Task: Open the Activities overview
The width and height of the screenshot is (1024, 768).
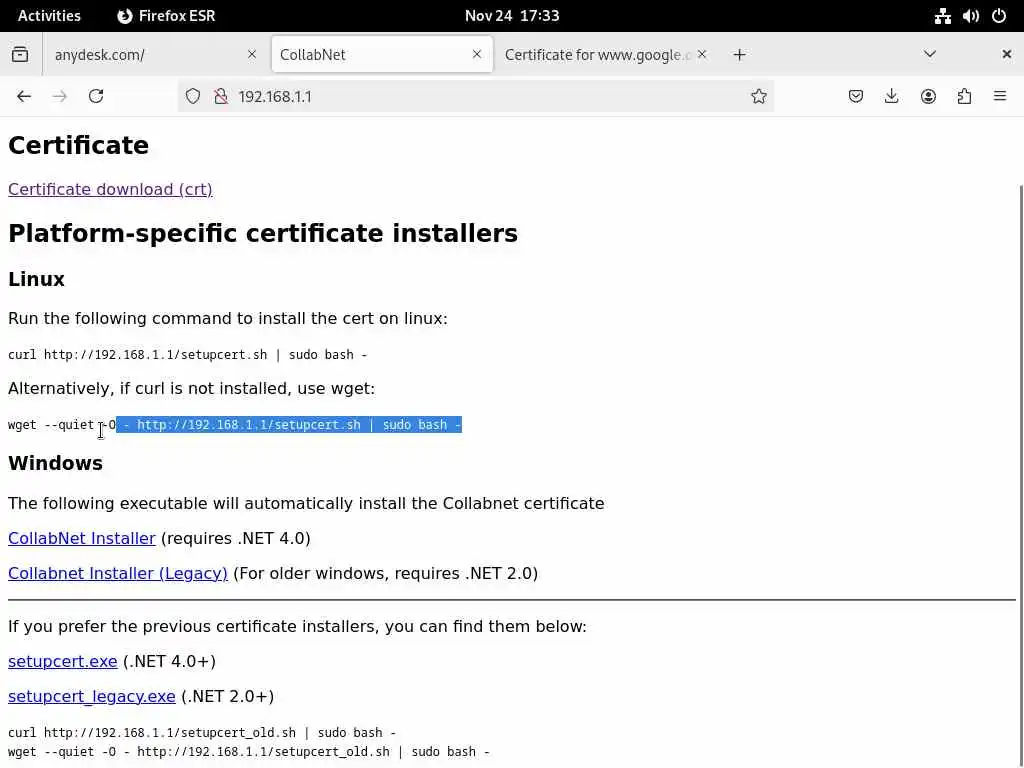Action: tap(49, 16)
